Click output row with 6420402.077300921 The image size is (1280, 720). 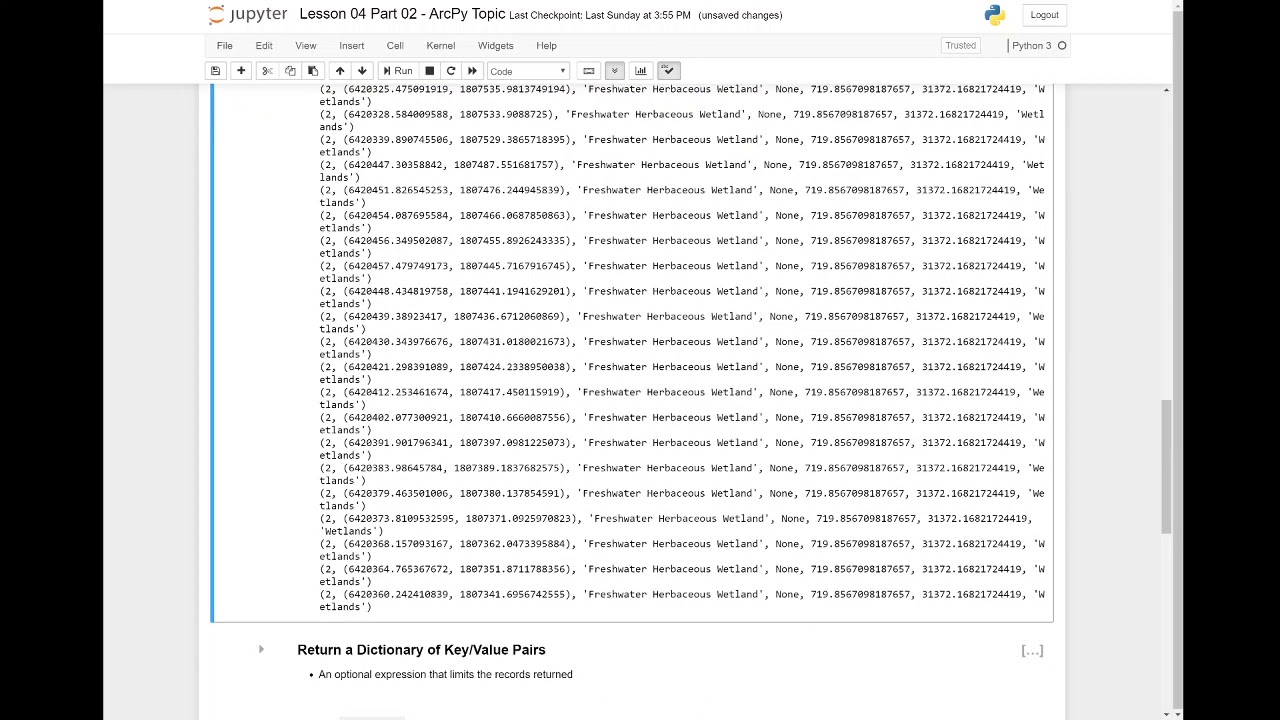click(682, 423)
